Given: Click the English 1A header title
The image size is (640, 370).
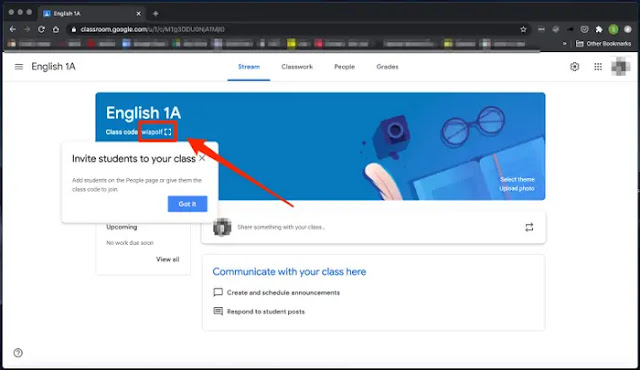Looking at the screenshot, I should 53,66.
